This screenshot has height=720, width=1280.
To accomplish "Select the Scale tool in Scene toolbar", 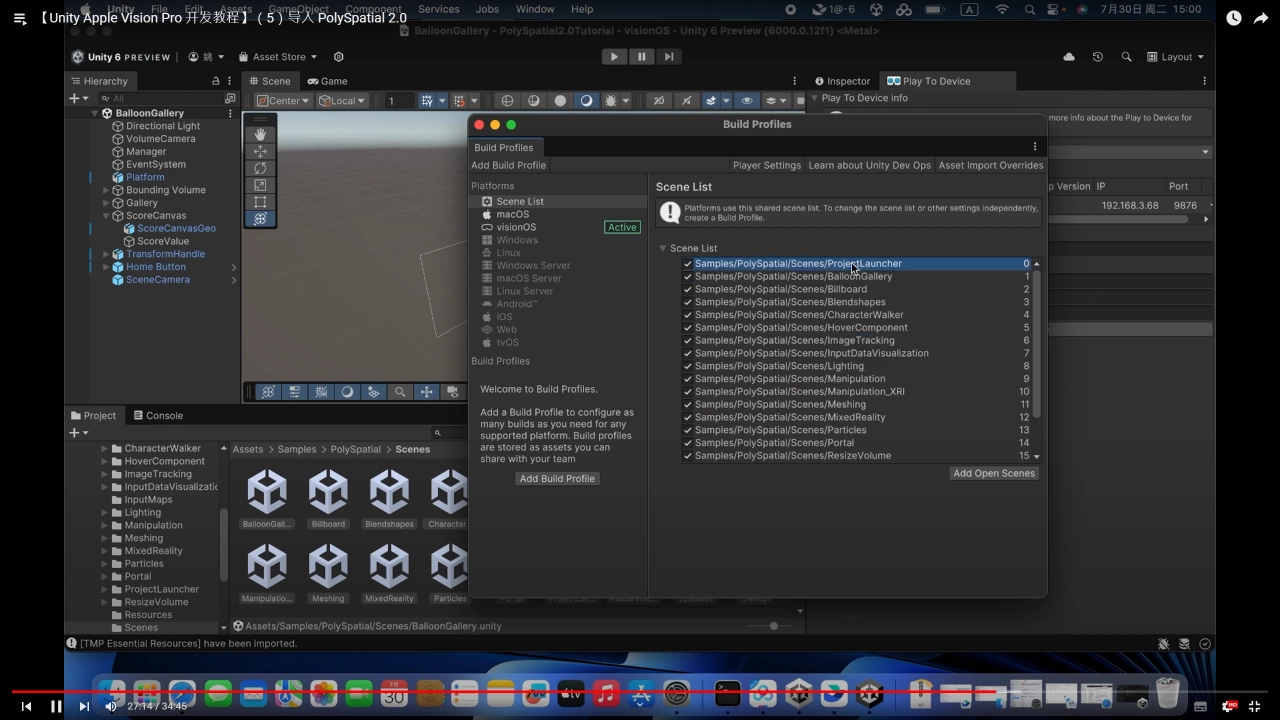I will (x=260, y=185).
